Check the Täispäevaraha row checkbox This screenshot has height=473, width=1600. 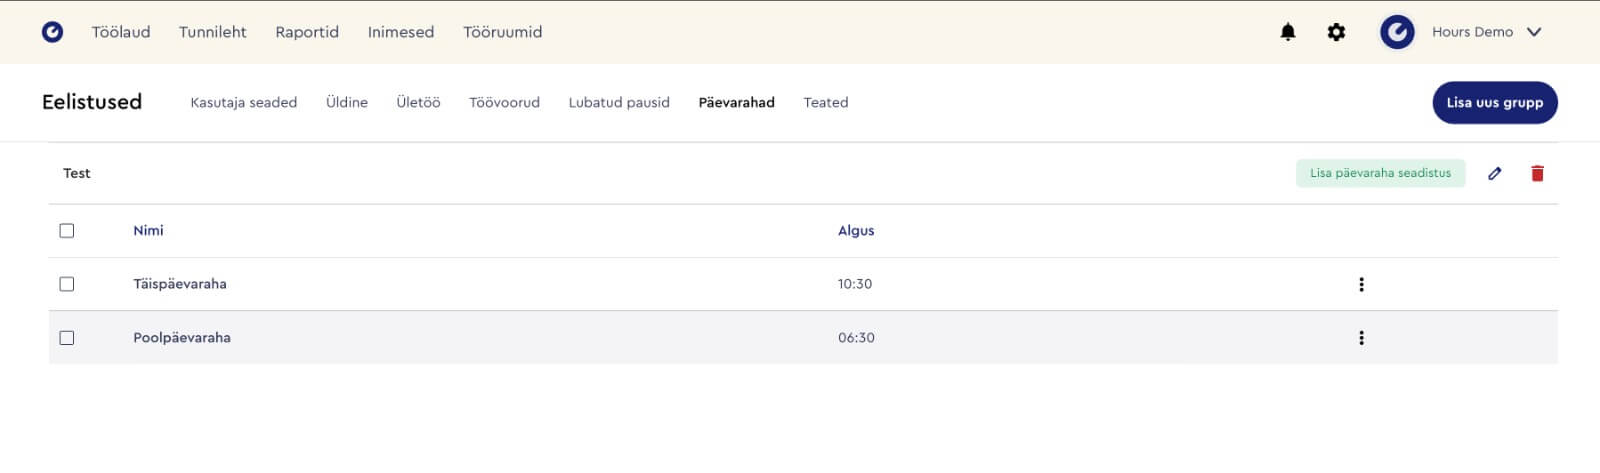point(67,284)
